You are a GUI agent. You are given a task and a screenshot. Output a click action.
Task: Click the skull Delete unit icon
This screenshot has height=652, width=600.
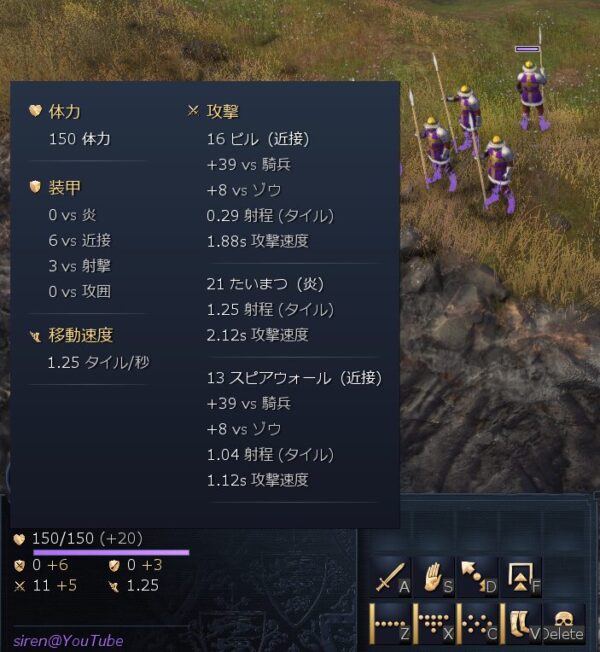coord(564,623)
